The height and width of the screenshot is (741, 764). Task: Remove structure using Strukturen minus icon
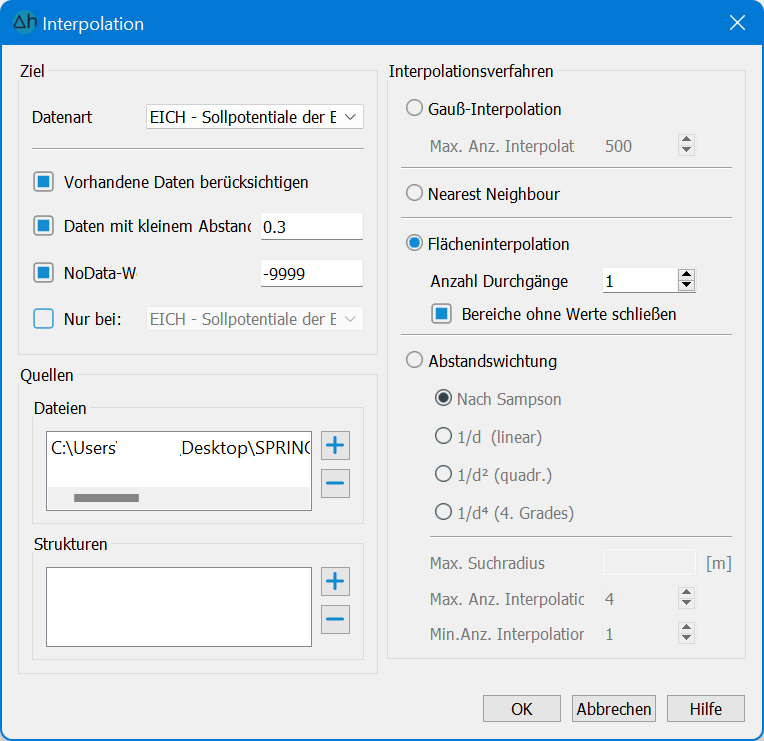click(335, 619)
